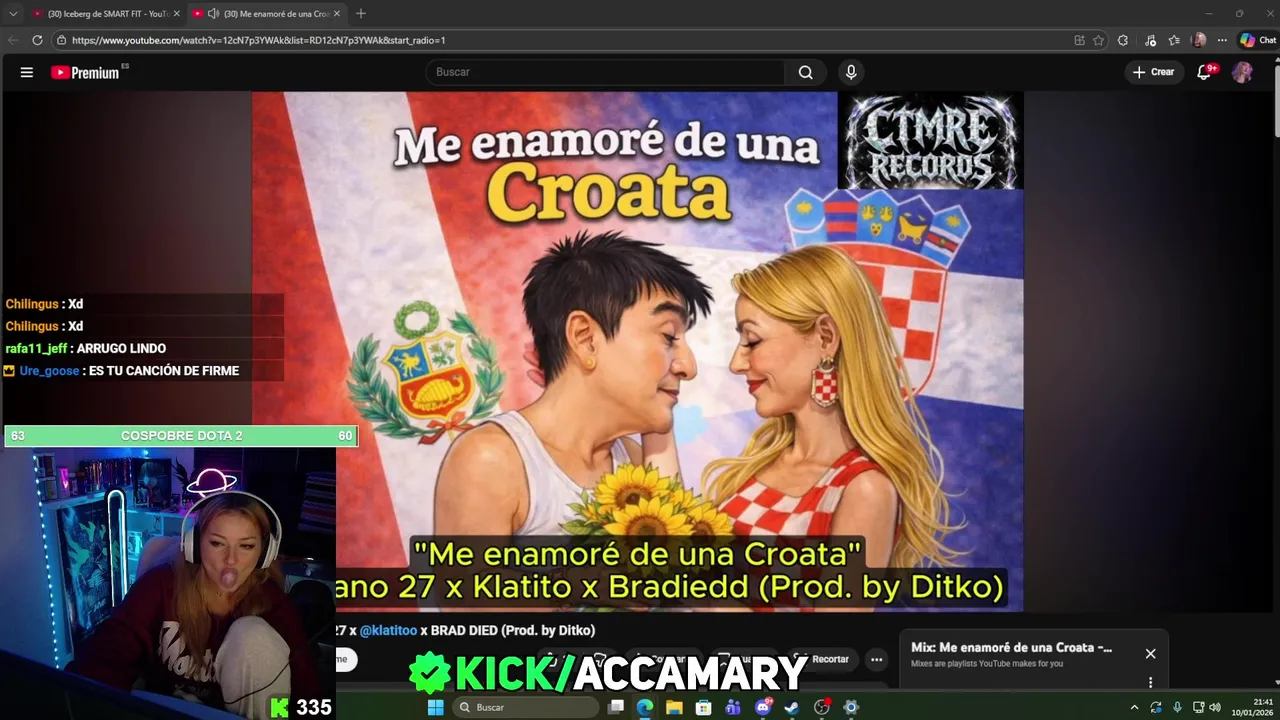Open Task View on the taskbar
This screenshot has width=1280, height=720.
coord(616,707)
